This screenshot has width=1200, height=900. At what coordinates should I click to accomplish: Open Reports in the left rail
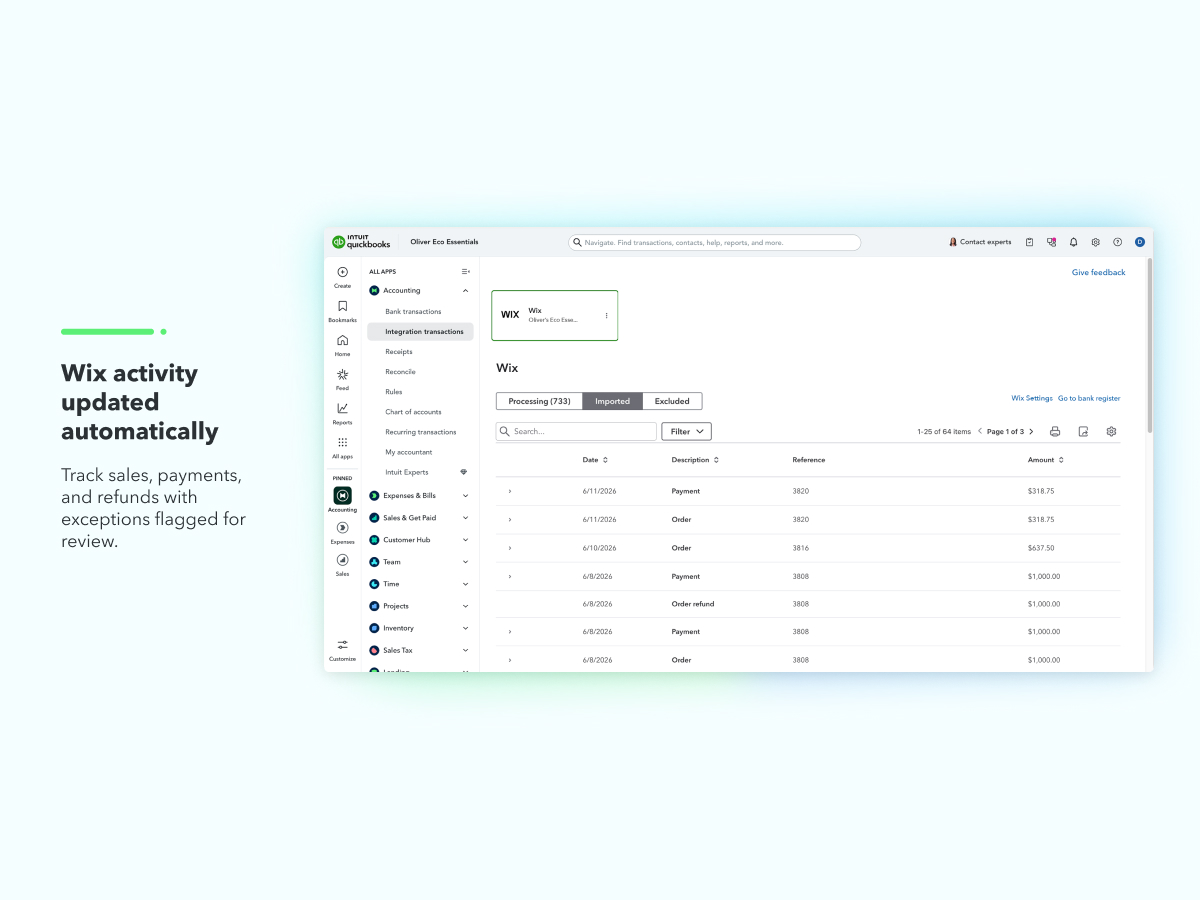[x=343, y=413]
